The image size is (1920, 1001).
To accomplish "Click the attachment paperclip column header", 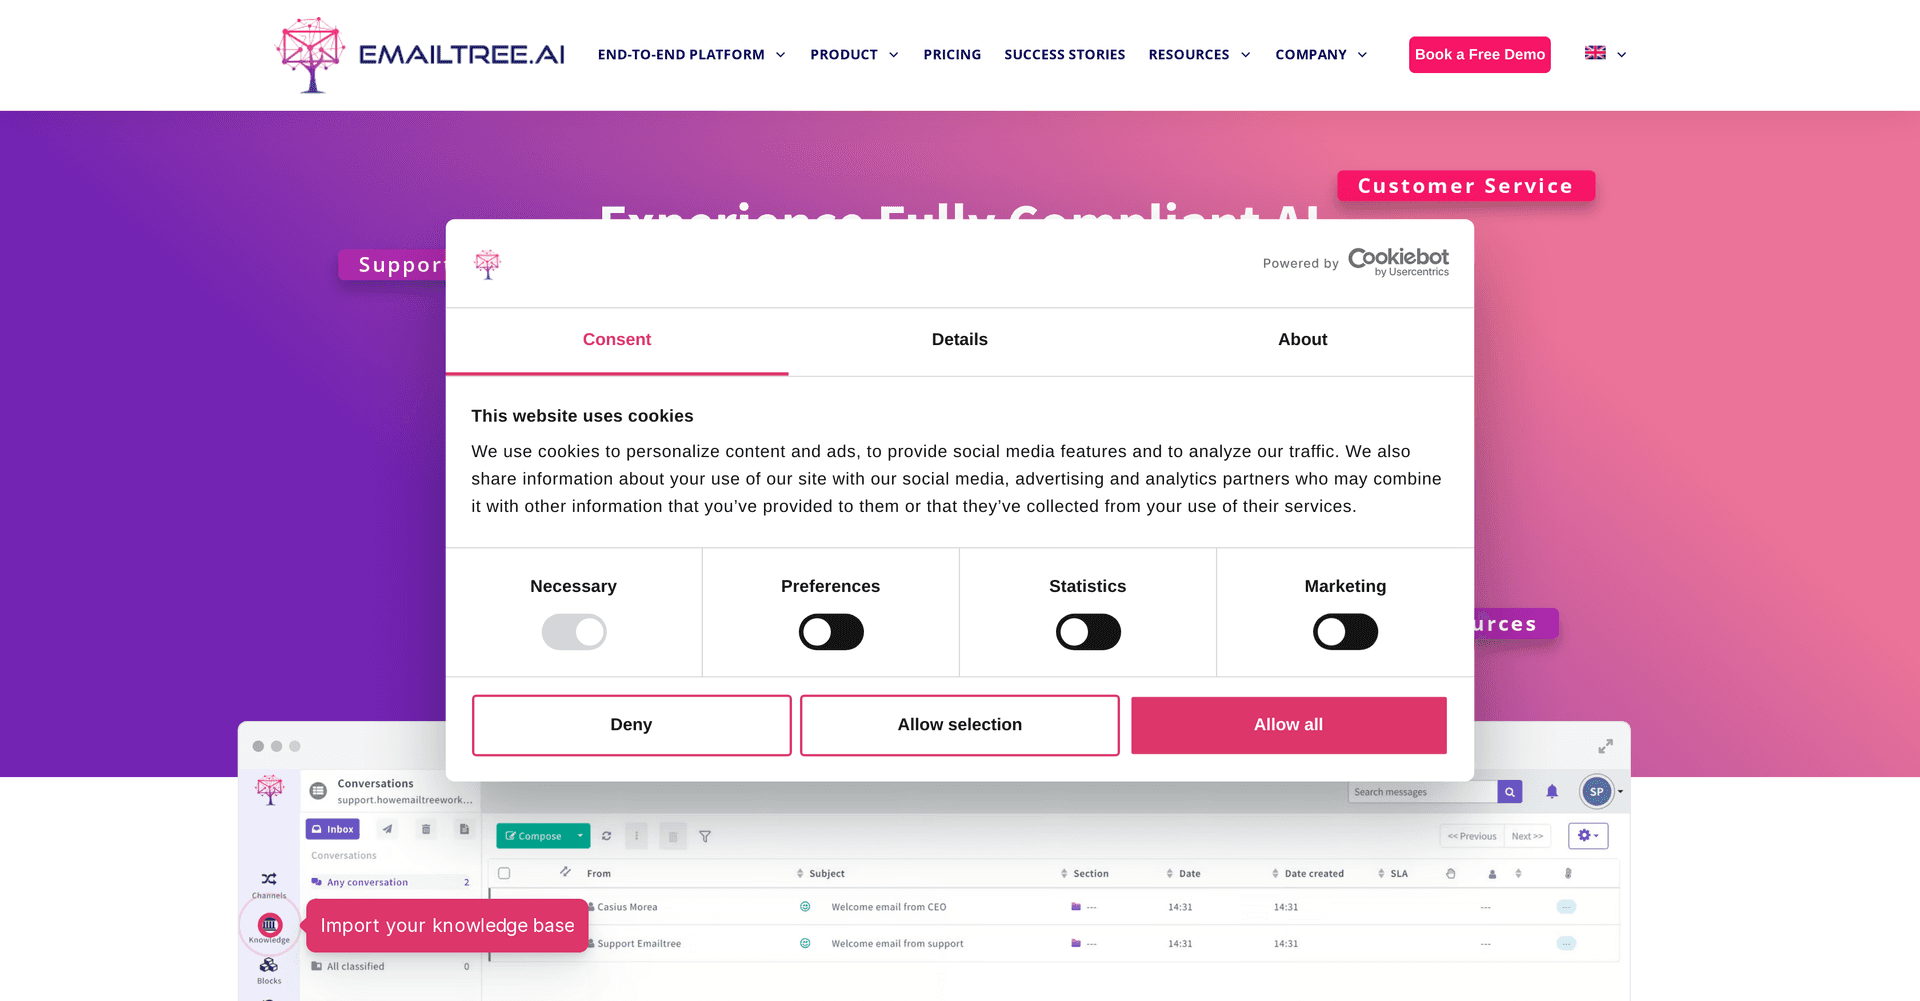I will (x=1568, y=874).
